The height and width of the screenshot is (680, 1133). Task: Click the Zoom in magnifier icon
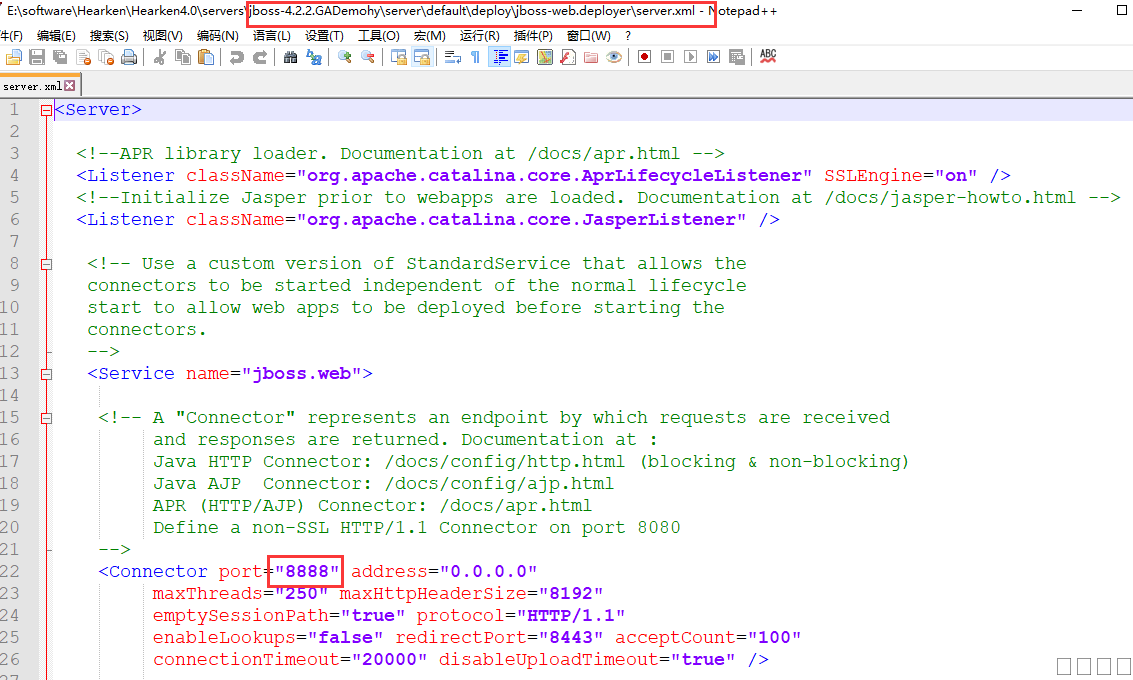coord(344,58)
